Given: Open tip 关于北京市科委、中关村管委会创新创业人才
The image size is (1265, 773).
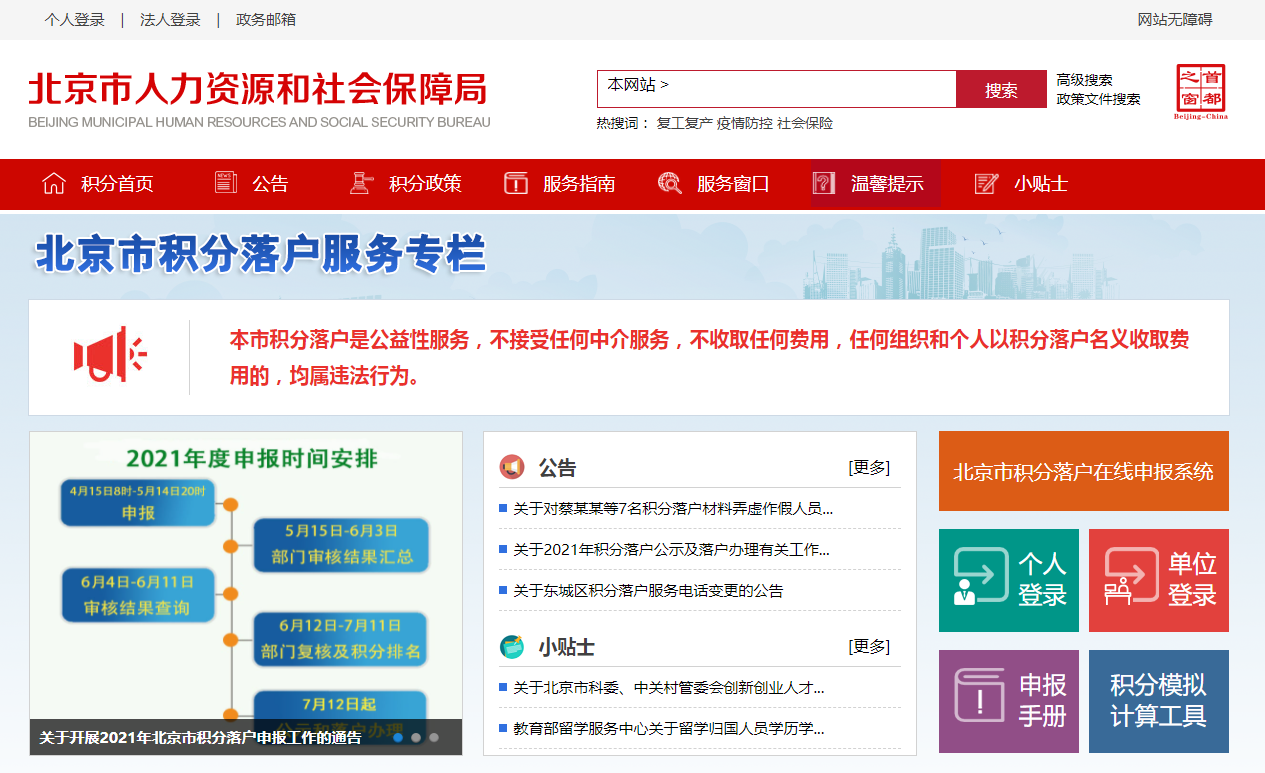Looking at the screenshot, I should tap(669, 687).
